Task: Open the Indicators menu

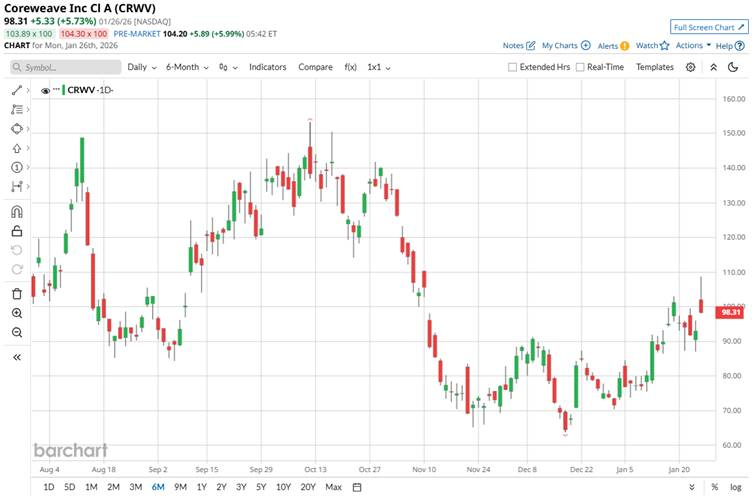Action: point(268,67)
